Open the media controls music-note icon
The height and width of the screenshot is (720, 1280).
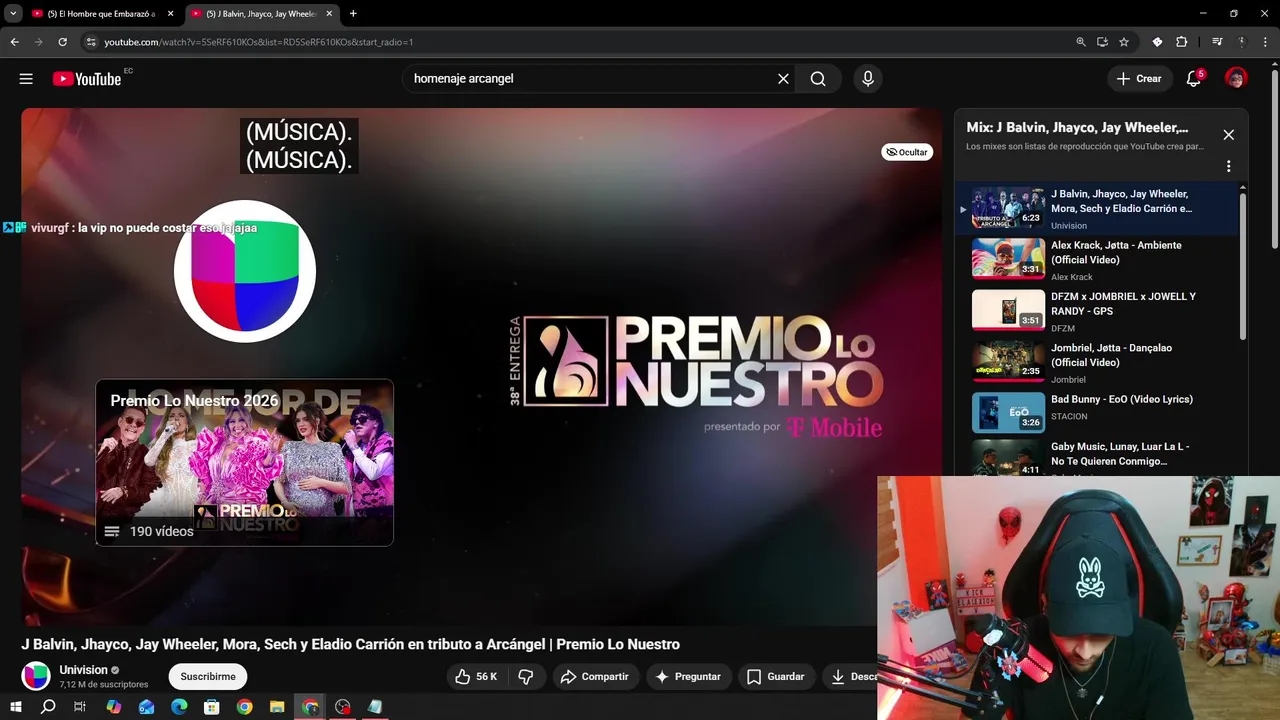1217,42
